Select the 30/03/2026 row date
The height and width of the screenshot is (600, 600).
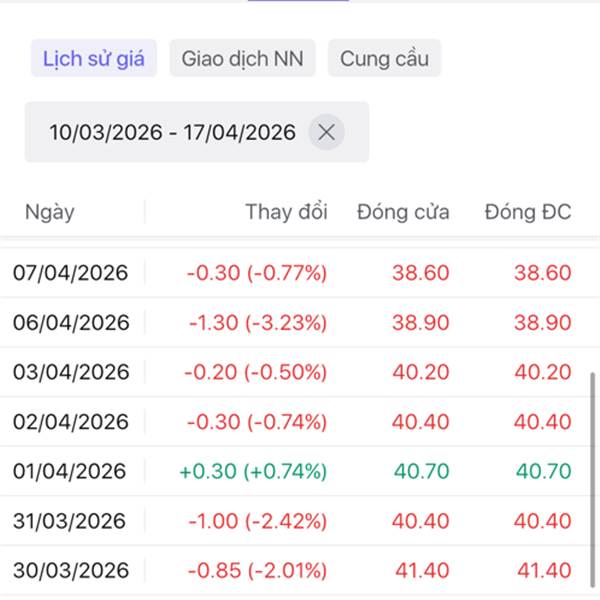71,571
